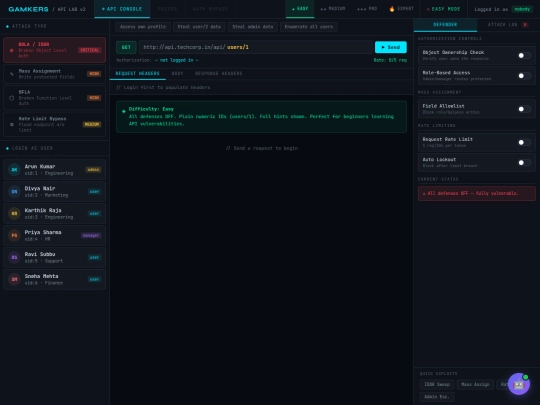The height and width of the screenshot is (405, 540).
Task: Show the Body tab
Action: (x=177, y=74)
